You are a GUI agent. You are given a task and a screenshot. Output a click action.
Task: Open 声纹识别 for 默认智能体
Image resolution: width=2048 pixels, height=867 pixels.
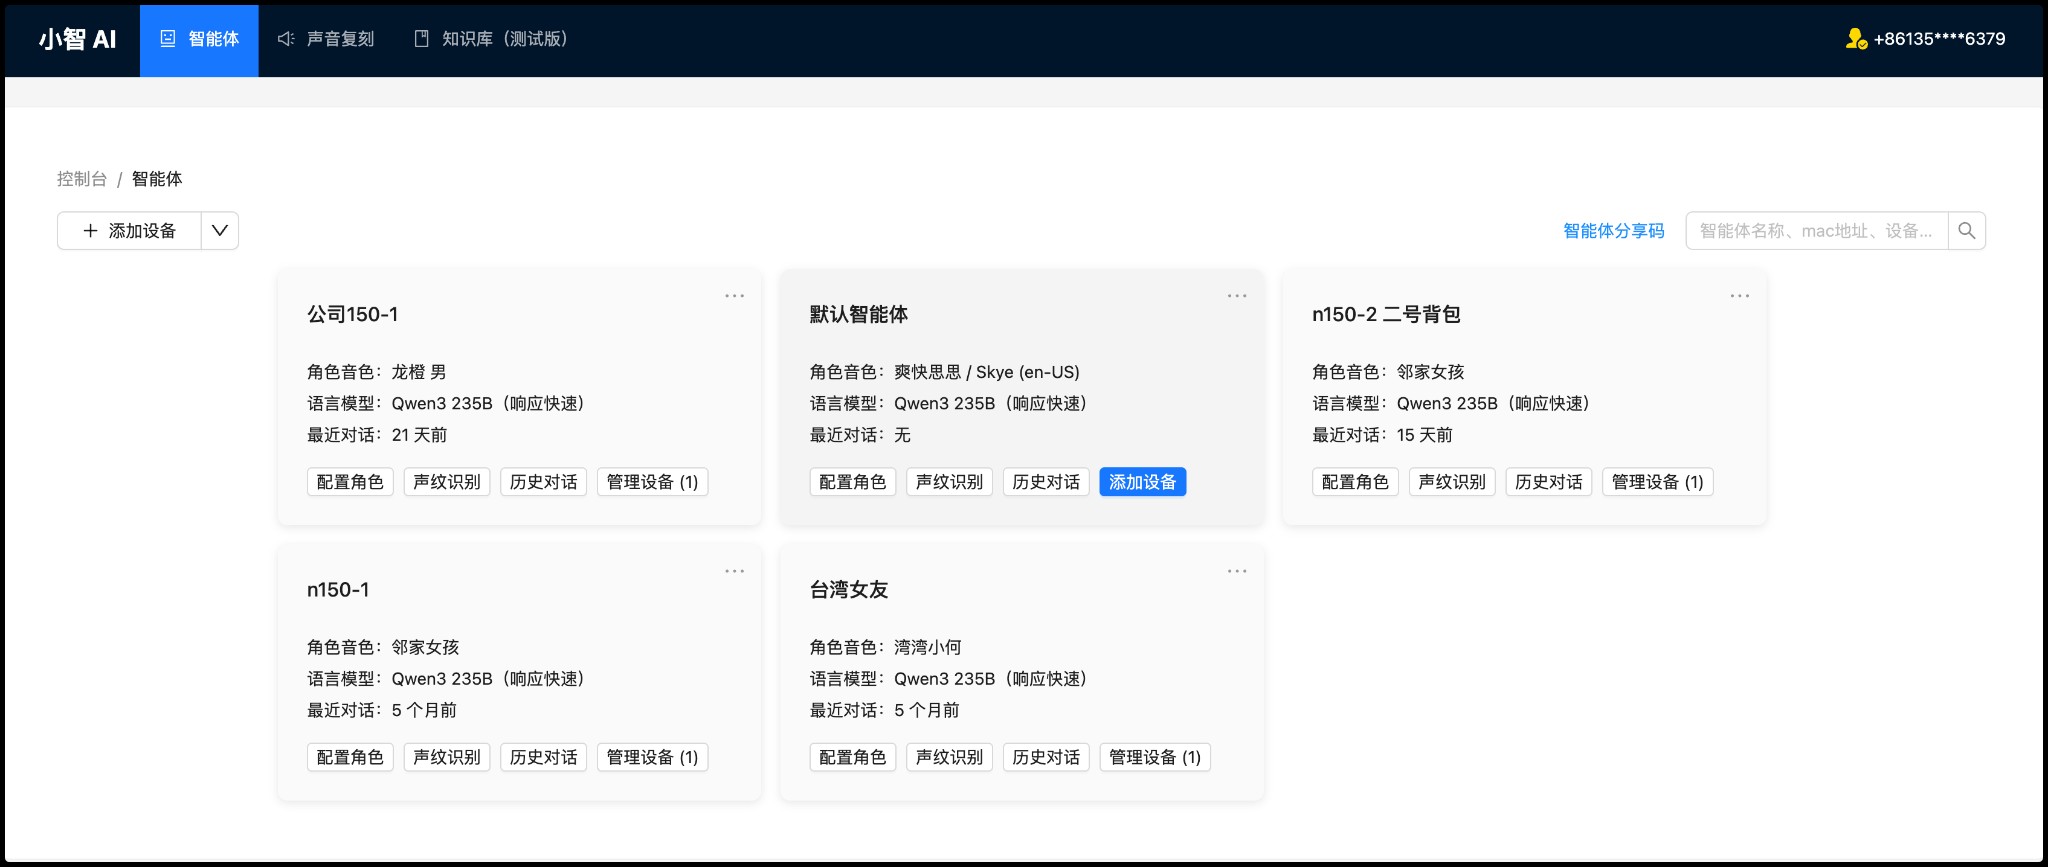click(x=950, y=482)
